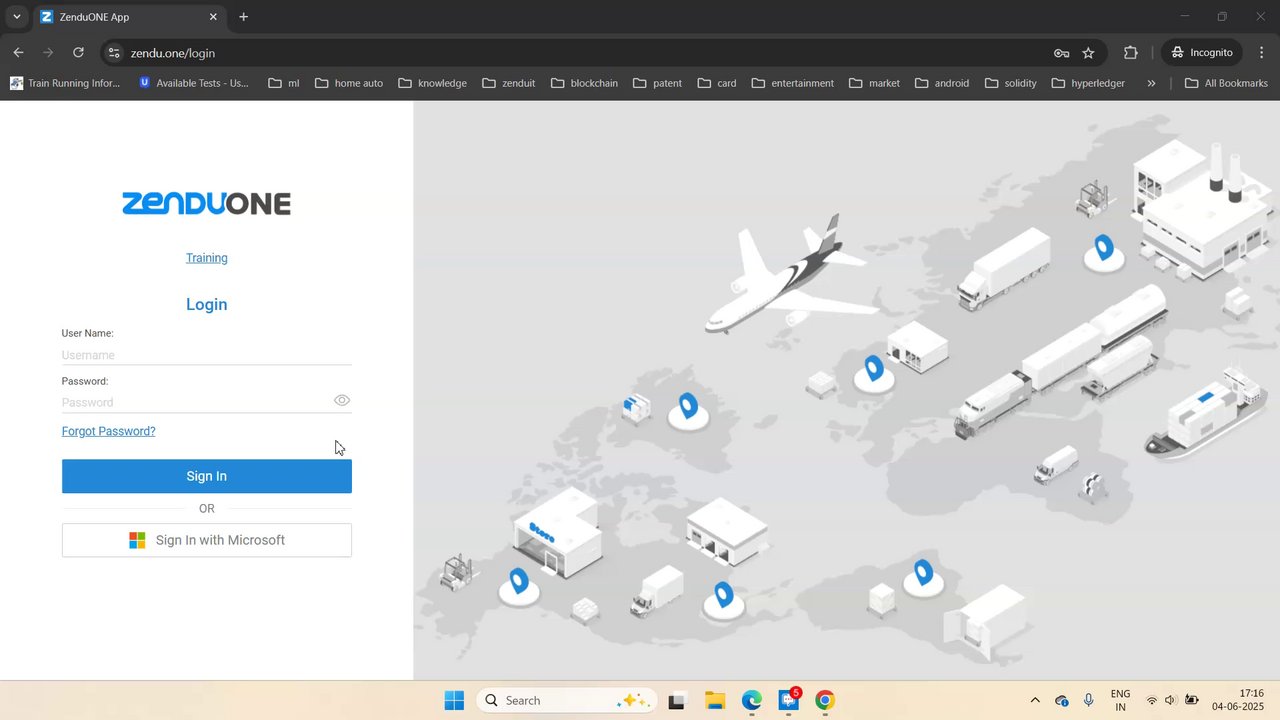The height and width of the screenshot is (720, 1280).
Task: Open taskbar app with 5 badge
Action: (x=789, y=700)
